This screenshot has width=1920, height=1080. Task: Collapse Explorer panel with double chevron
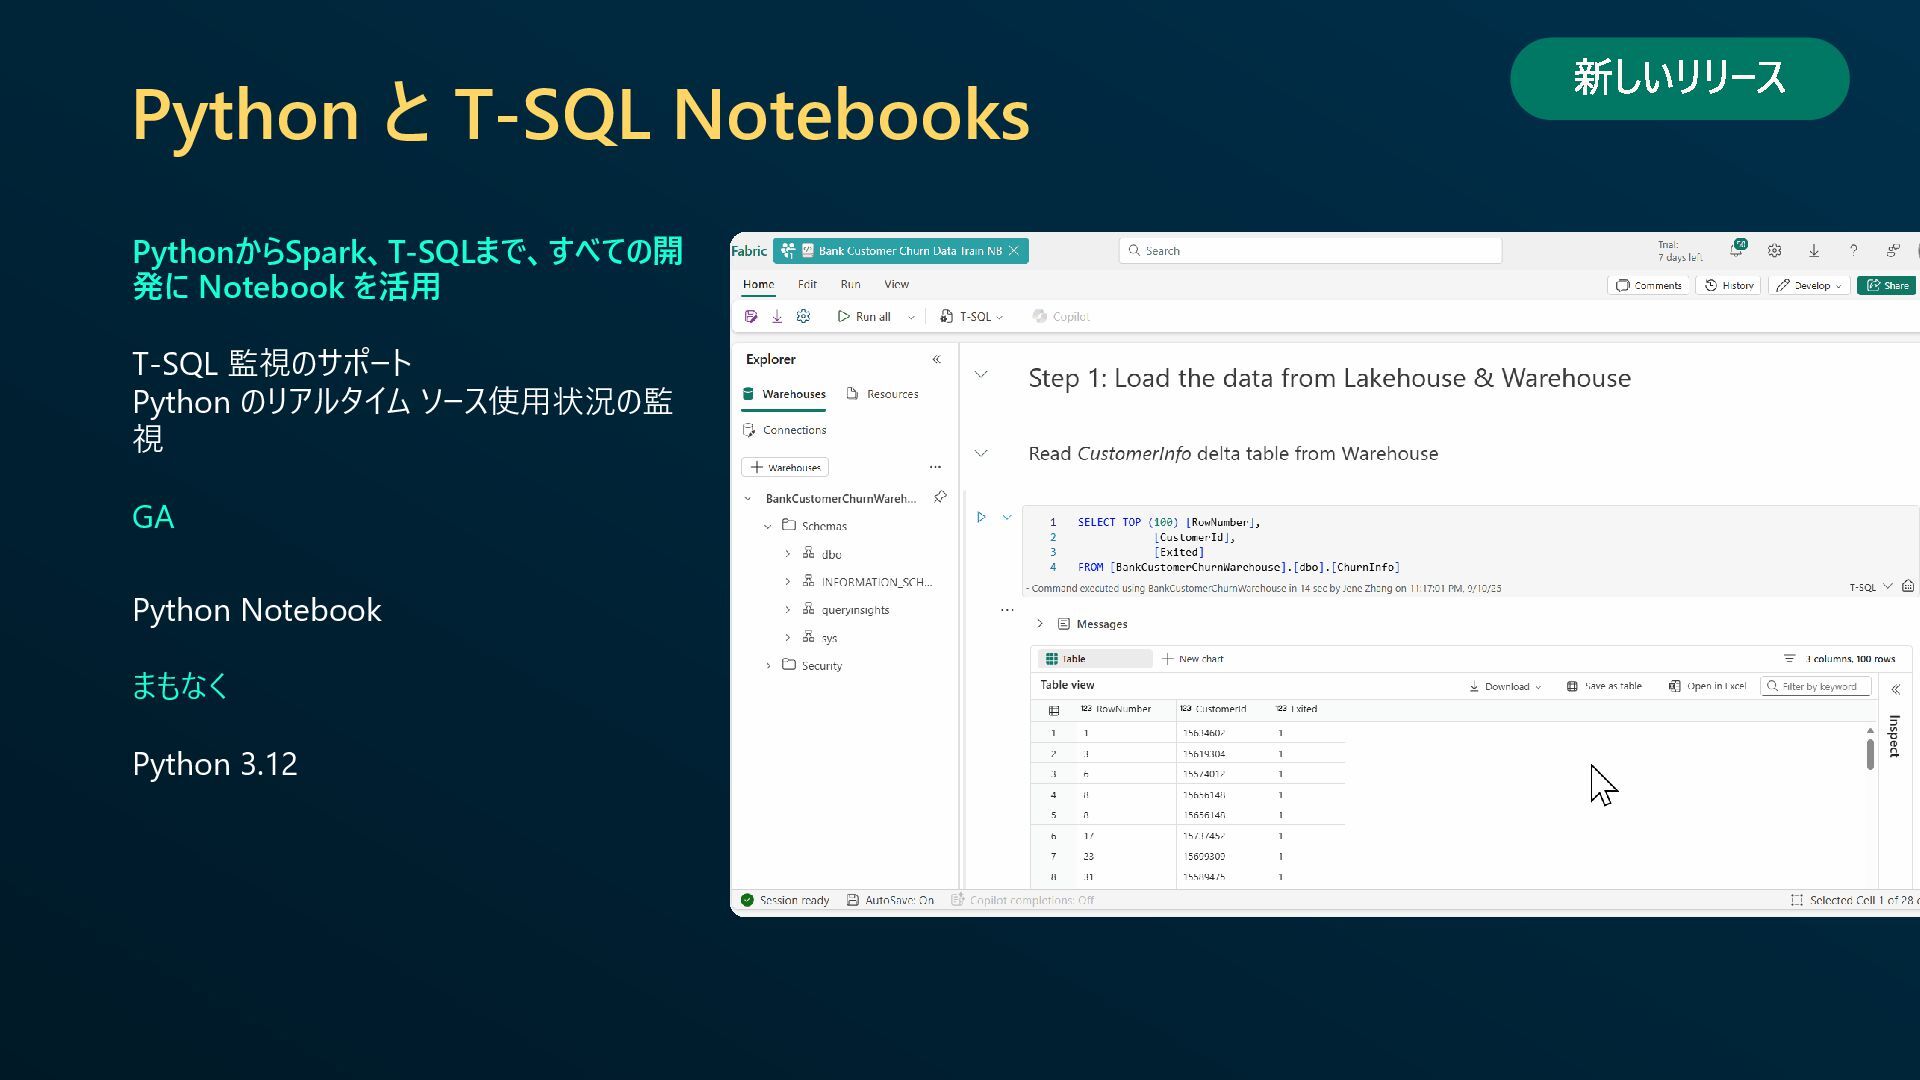click(x=936, y=359)
